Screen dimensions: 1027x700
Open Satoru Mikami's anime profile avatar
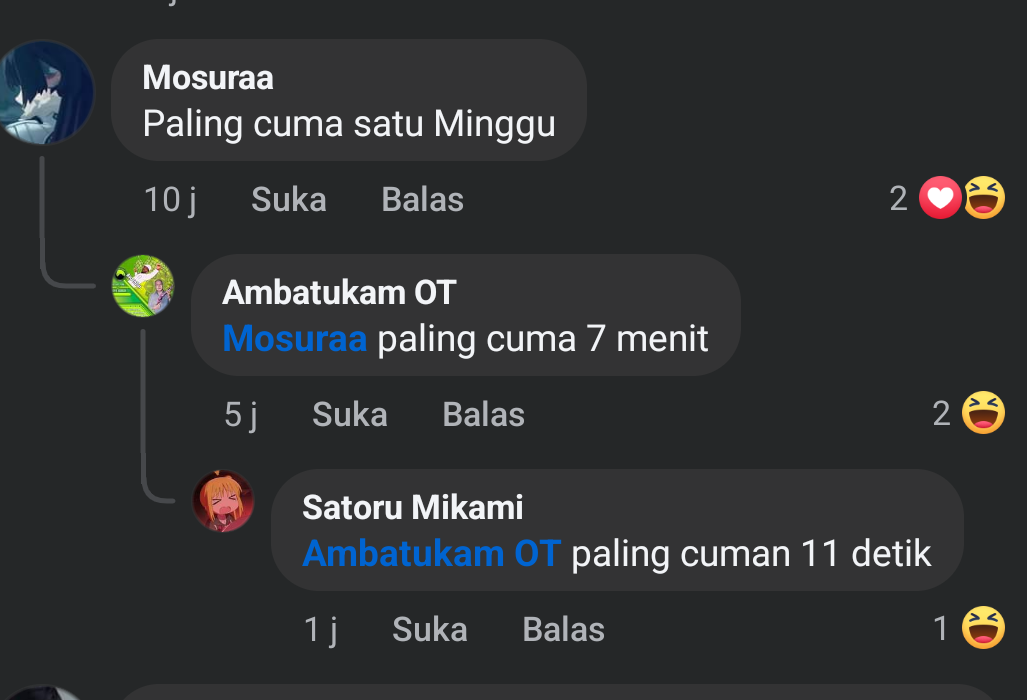(223, 501)
